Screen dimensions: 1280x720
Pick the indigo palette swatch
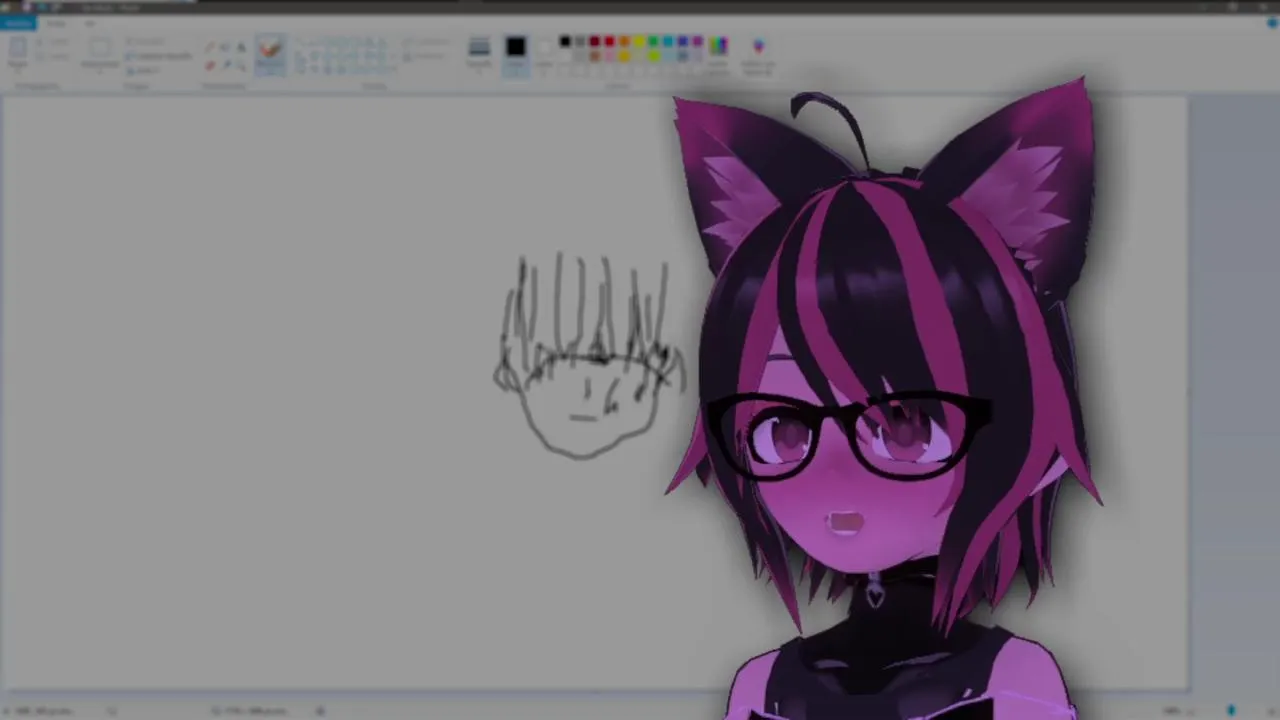(x=682, y=41)
